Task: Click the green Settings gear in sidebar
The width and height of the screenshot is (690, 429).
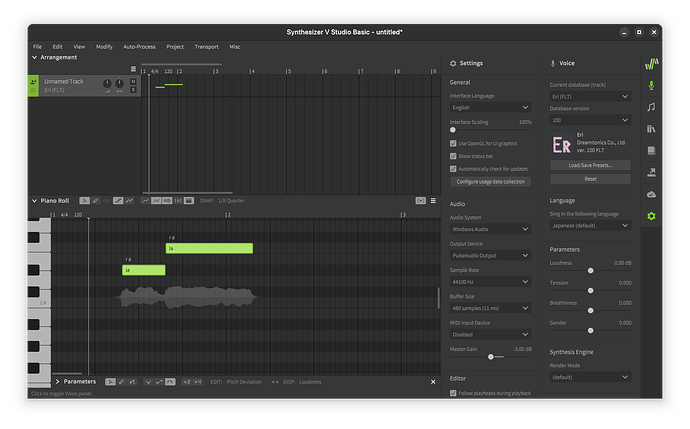Action: click(x=651, y=216)
